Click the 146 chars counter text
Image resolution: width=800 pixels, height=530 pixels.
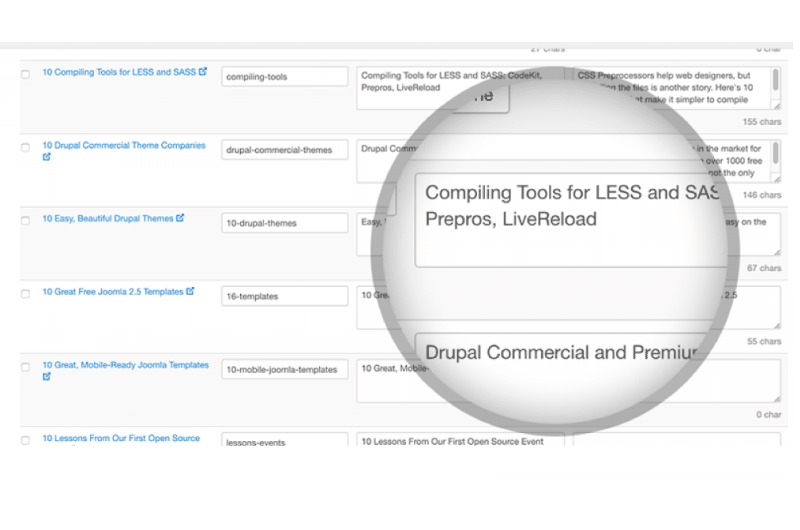point(762,195)
